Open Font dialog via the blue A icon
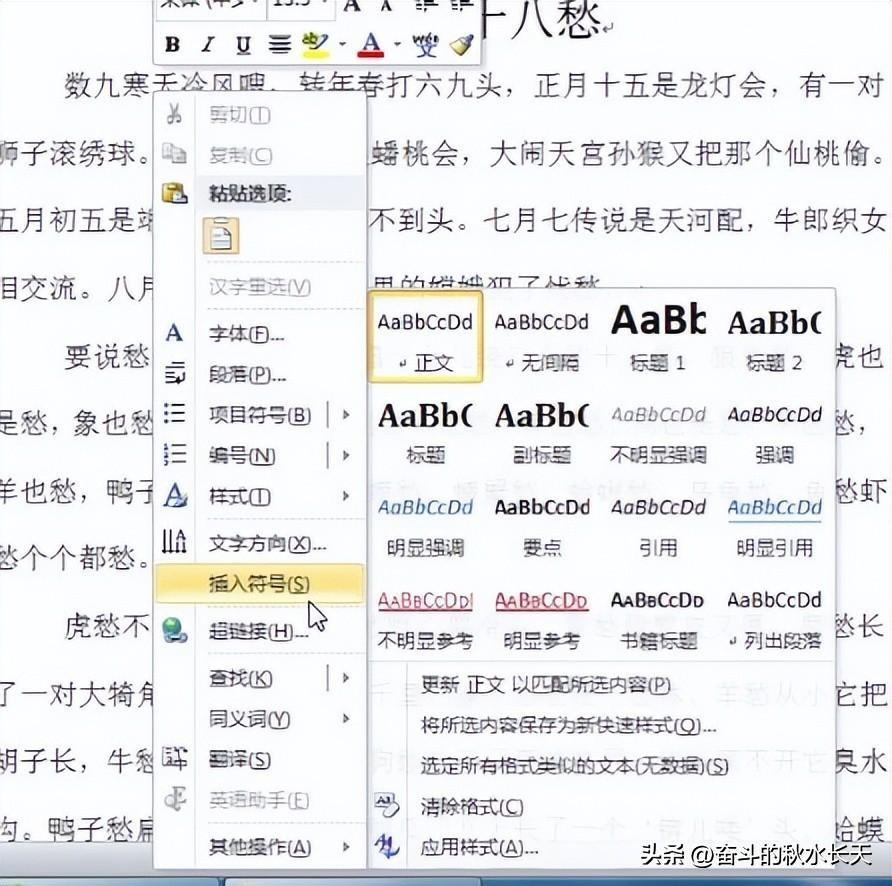Screen dimensions: 892x886 tap(174, 333)
